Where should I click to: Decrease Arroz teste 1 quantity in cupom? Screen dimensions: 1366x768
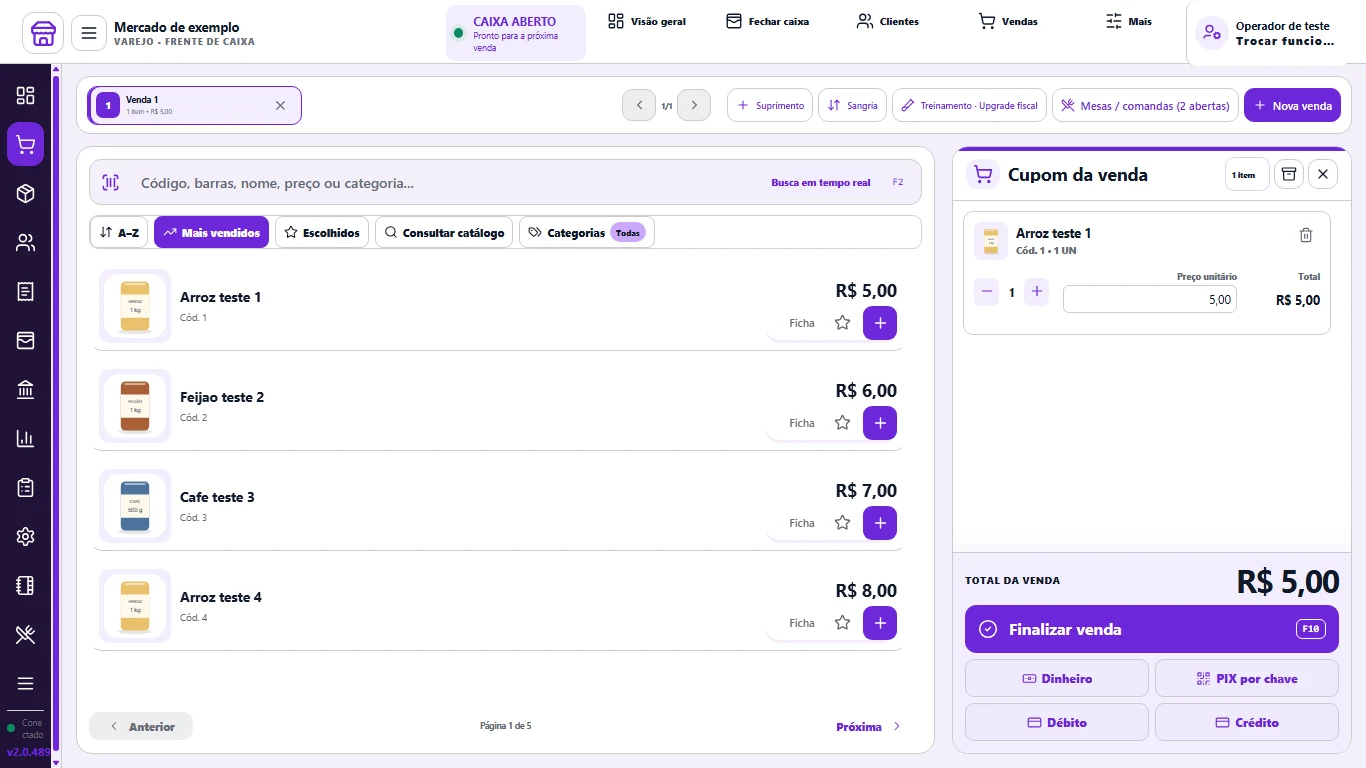click(x=987, y=292)
